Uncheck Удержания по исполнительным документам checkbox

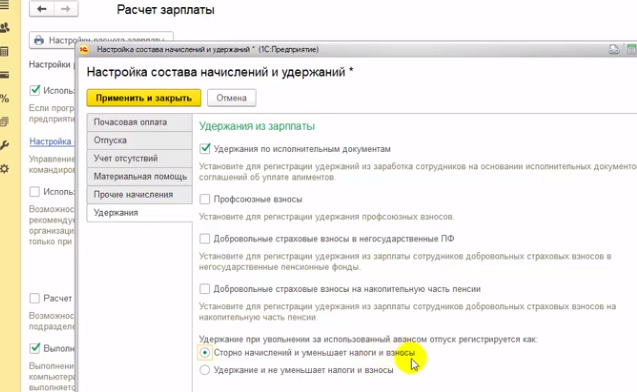(205, 149)
